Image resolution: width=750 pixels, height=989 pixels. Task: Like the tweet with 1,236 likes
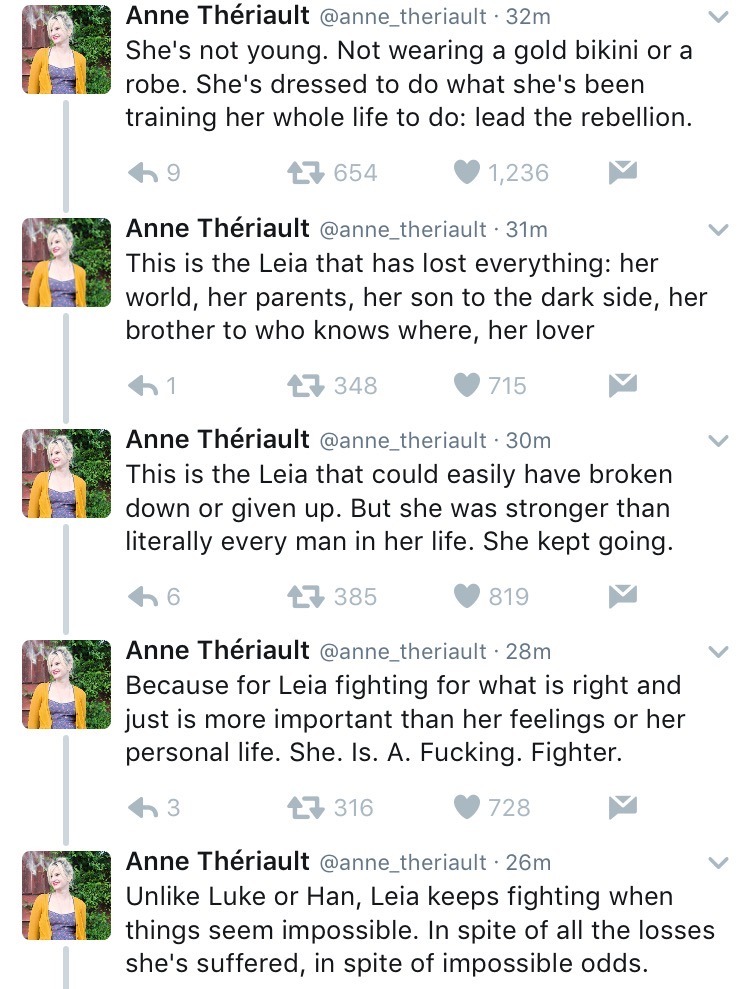467,173
